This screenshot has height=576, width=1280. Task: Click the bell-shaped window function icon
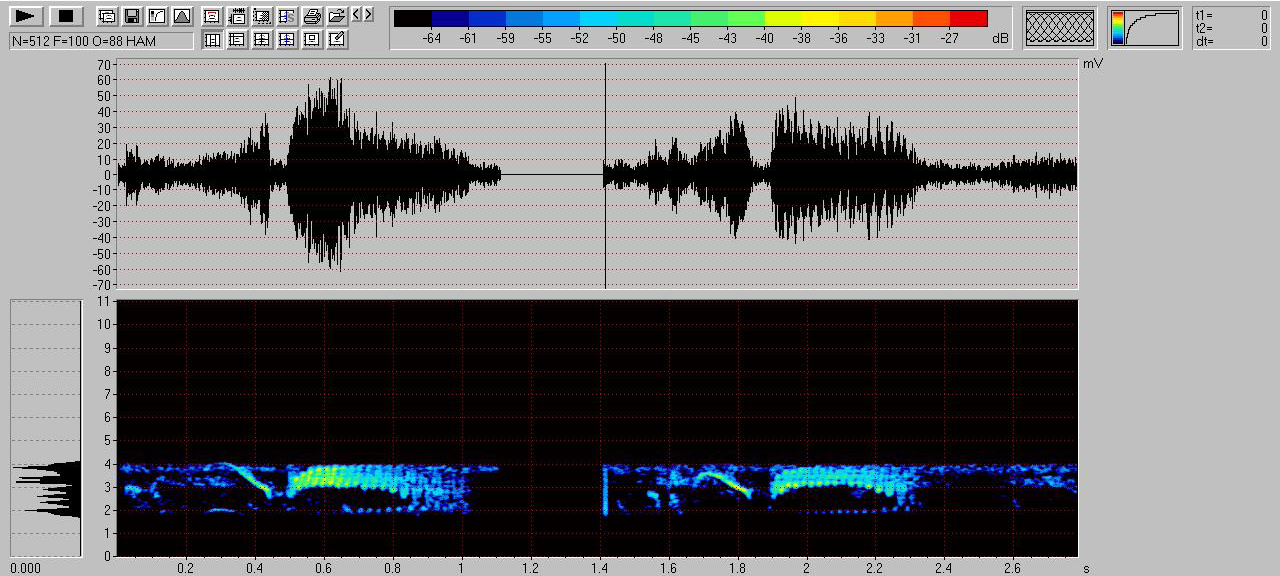pos(181,16)
